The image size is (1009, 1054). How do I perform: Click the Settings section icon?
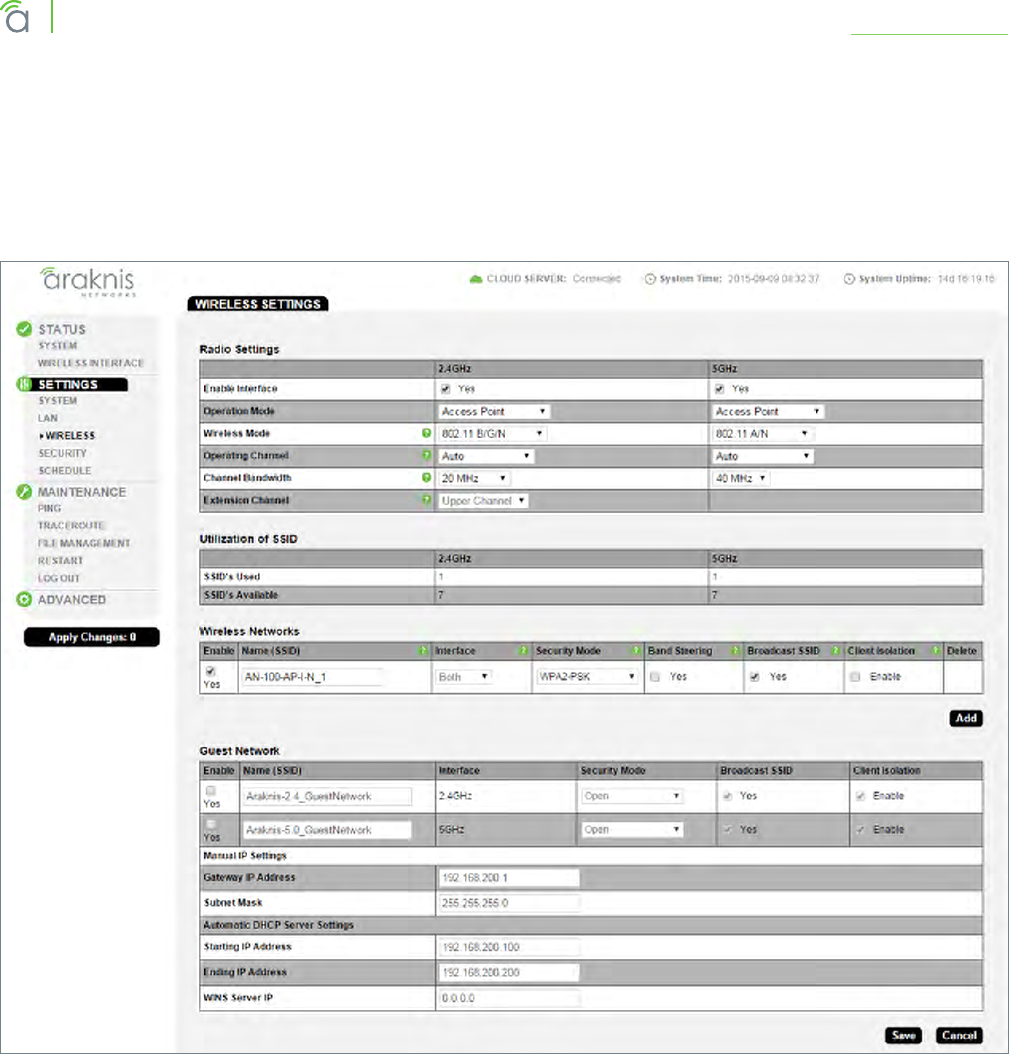pos(24,384)
